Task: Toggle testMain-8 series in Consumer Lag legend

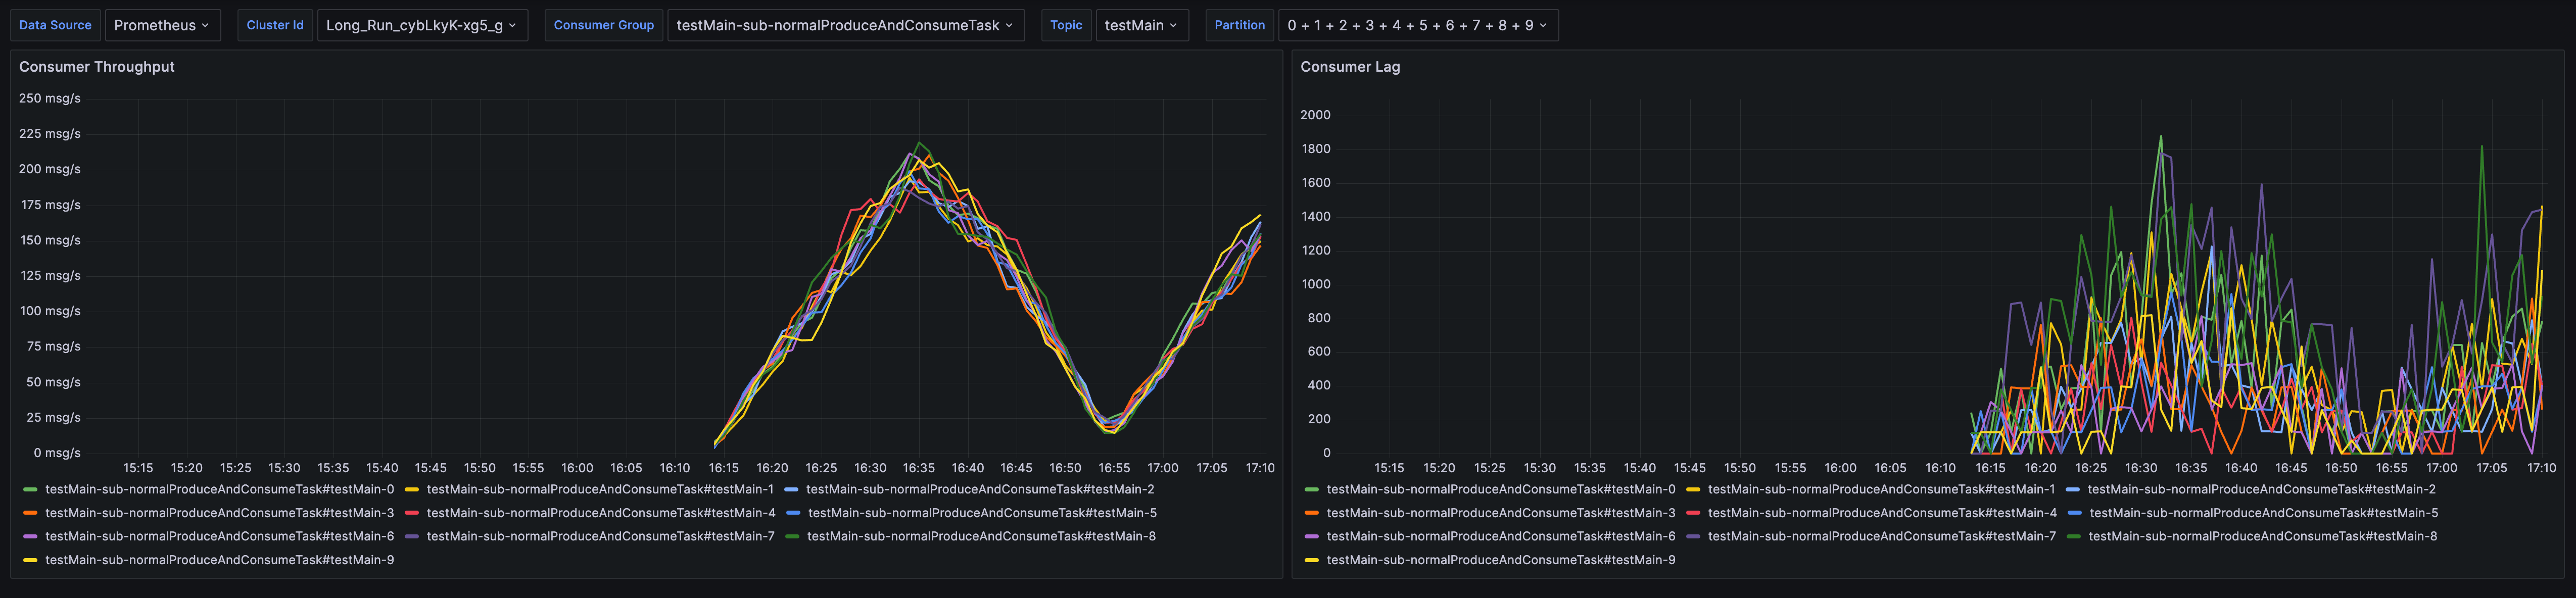Action: pyautogui.click(x=2262, y=536)
